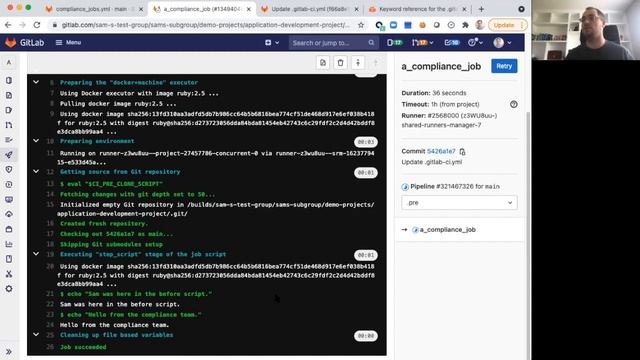The height and width of the screenshot is (360, 640).
Task: Select the 'Hello from the compliance team.' output line
Action: click(x=114, y=325)
